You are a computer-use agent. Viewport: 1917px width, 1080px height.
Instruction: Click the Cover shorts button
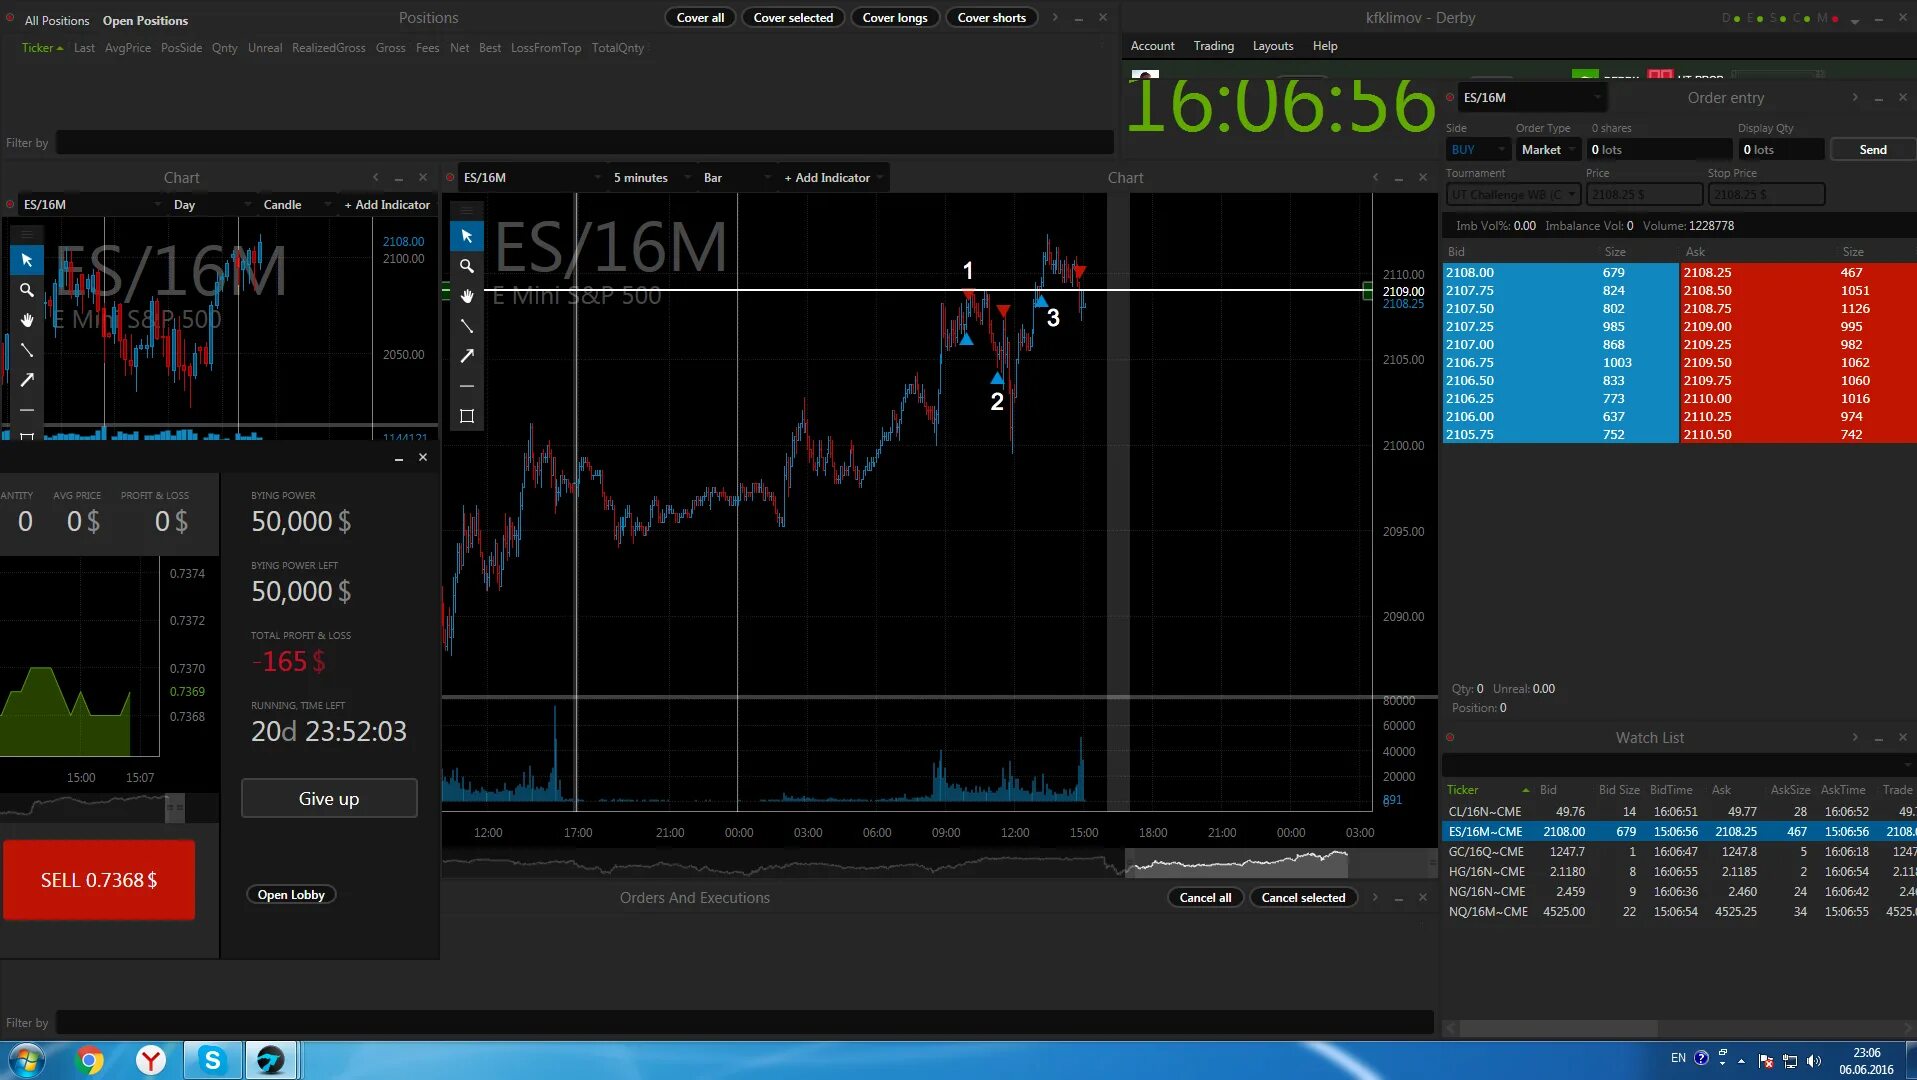[991, 18]
